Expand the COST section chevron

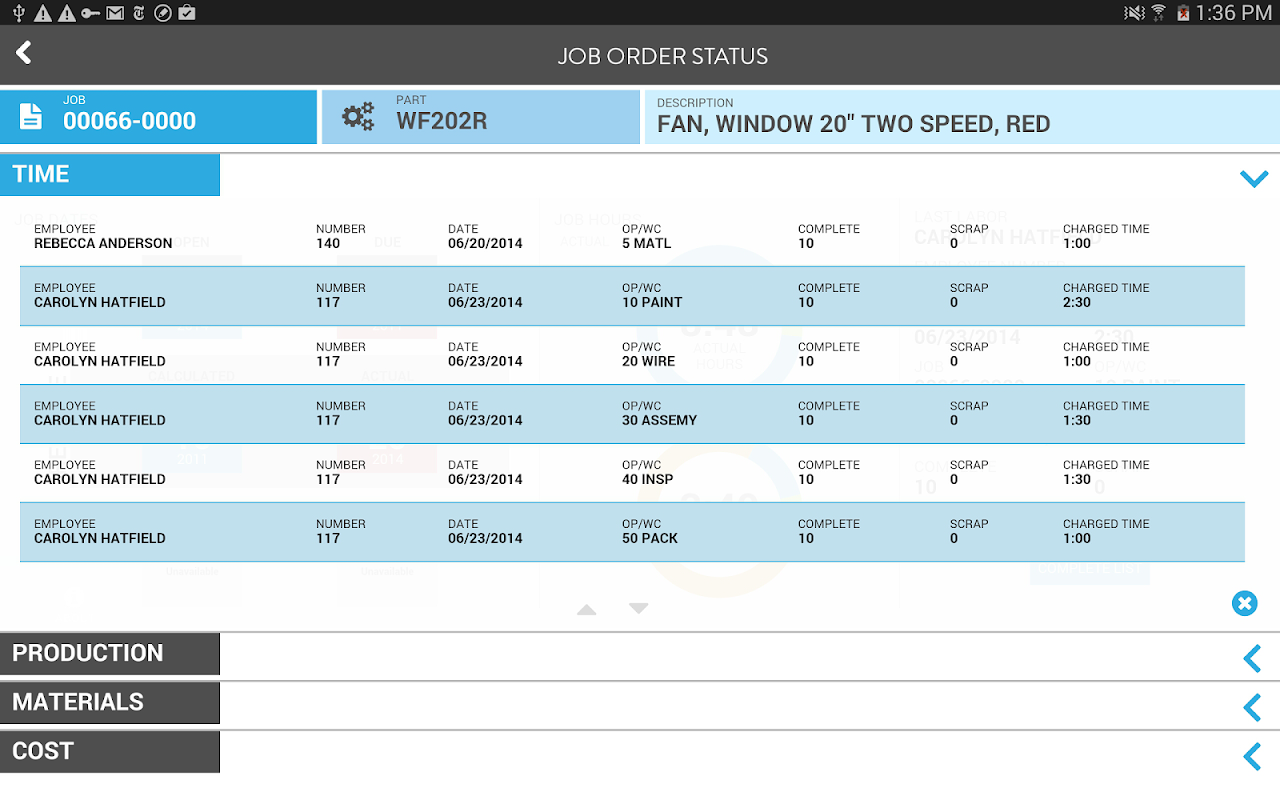[x=1252, y=756]
